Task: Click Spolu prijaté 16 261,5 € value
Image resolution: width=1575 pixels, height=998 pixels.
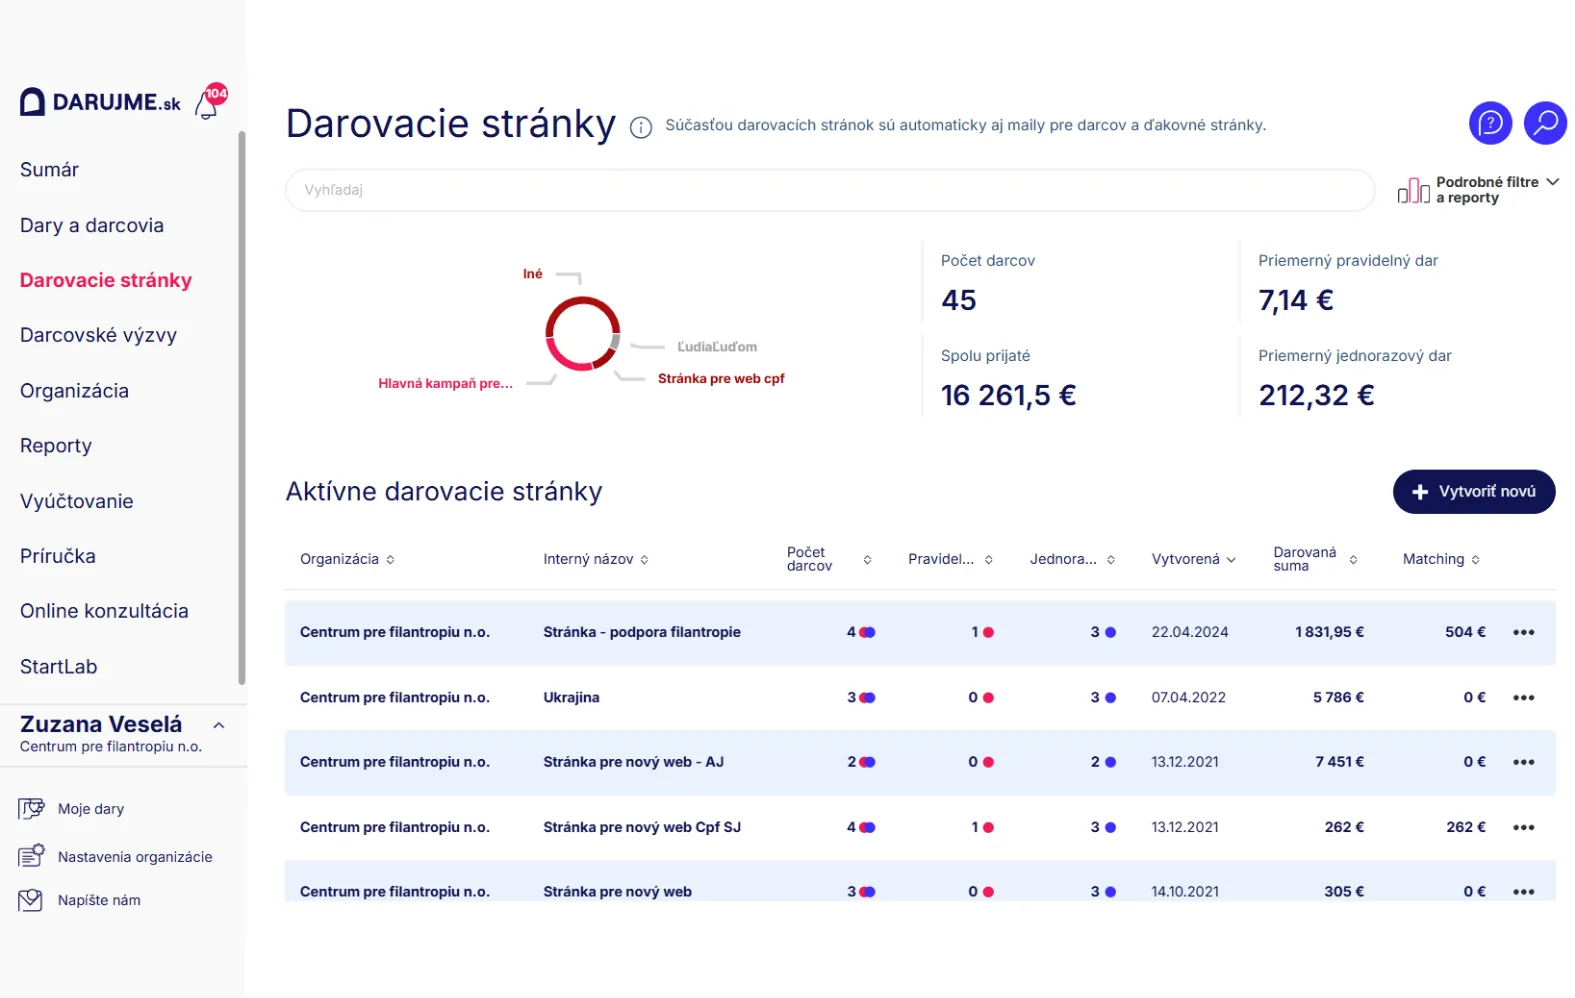Action: tap(1008, 396)
